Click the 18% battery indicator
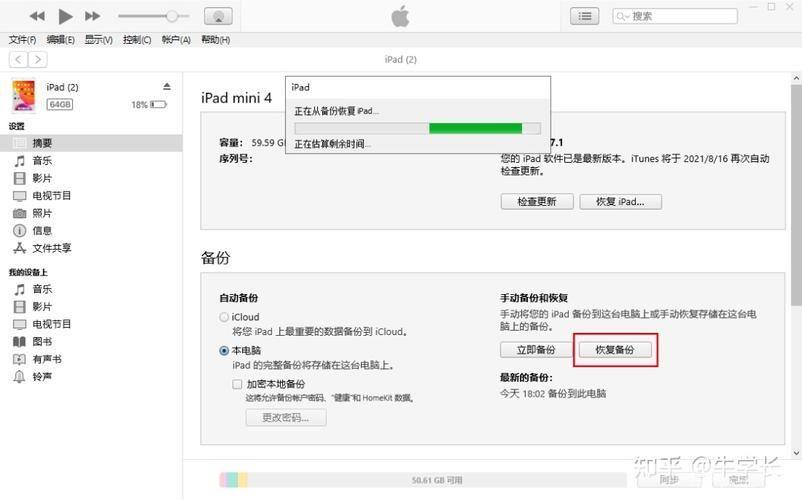The height and width of the screenshot is (500, 802). pos(149,105)
